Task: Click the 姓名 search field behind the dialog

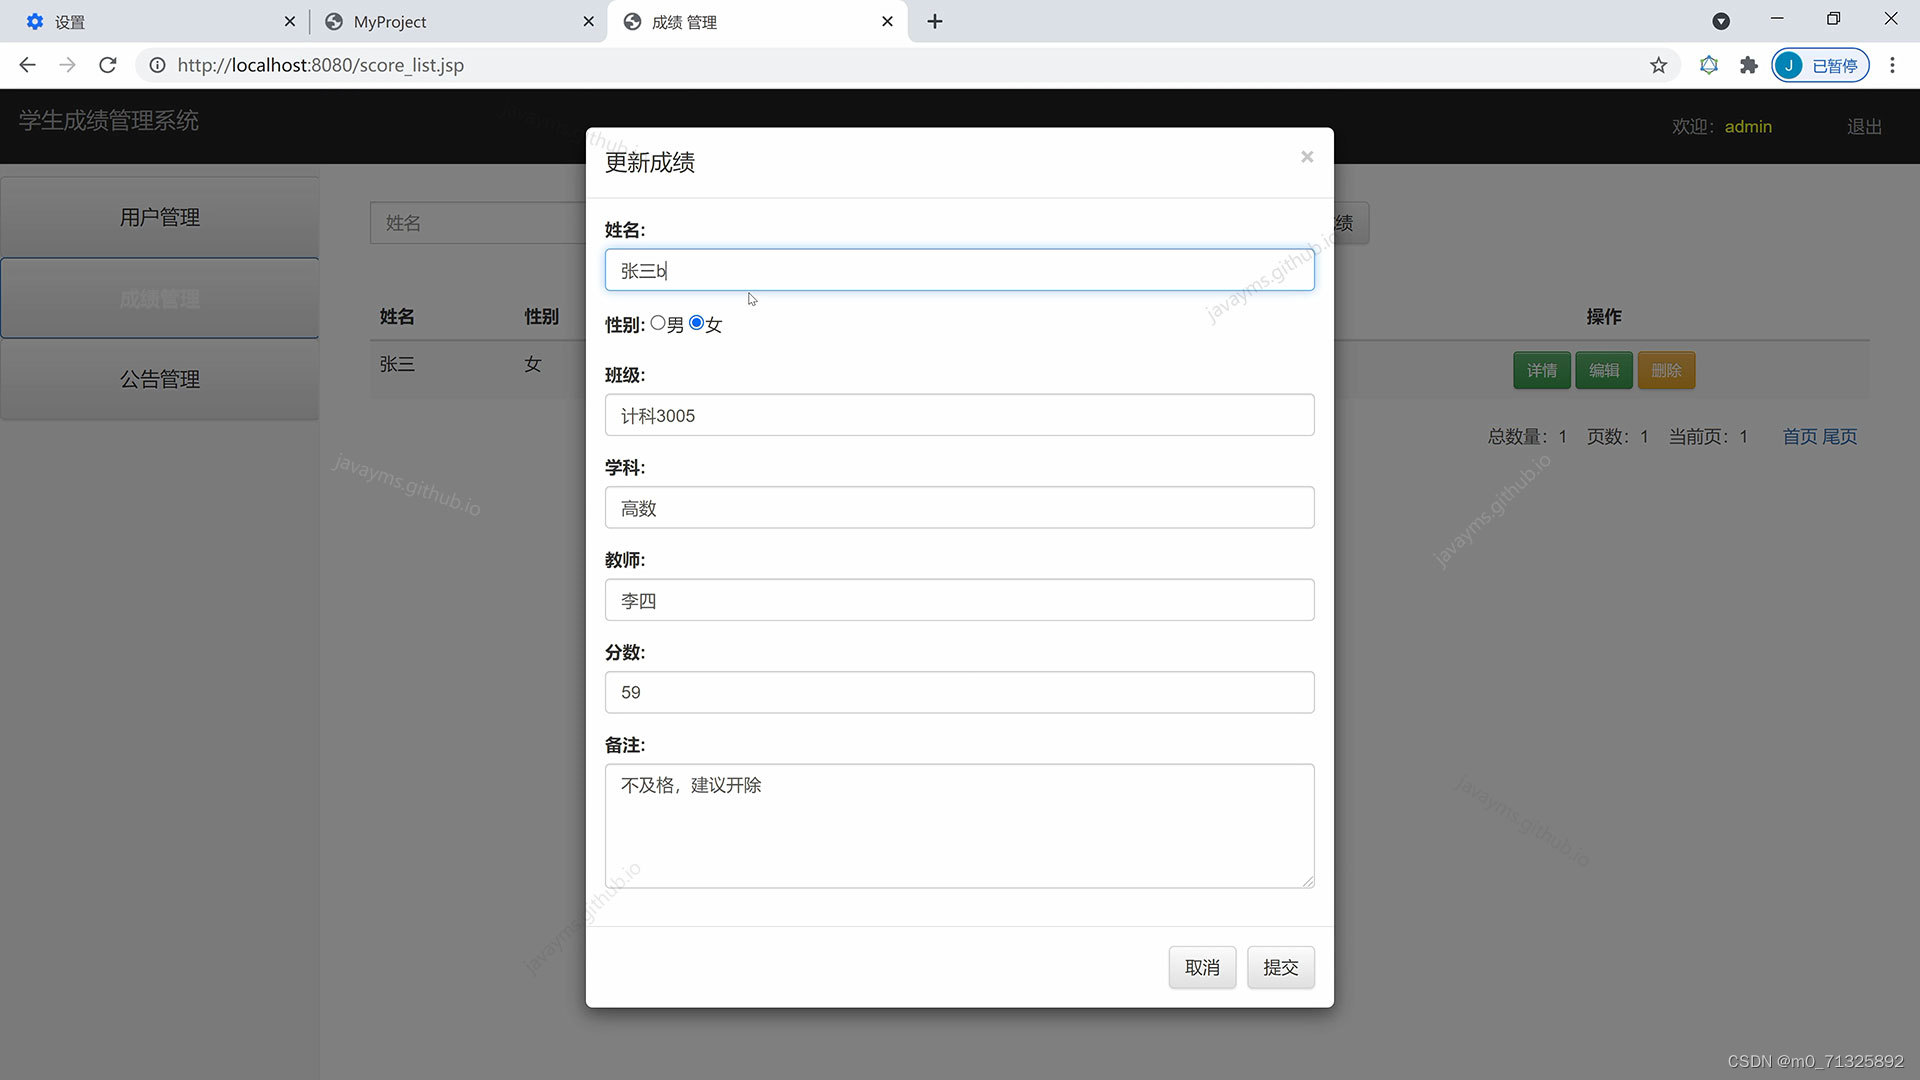Action: point(478,223)
